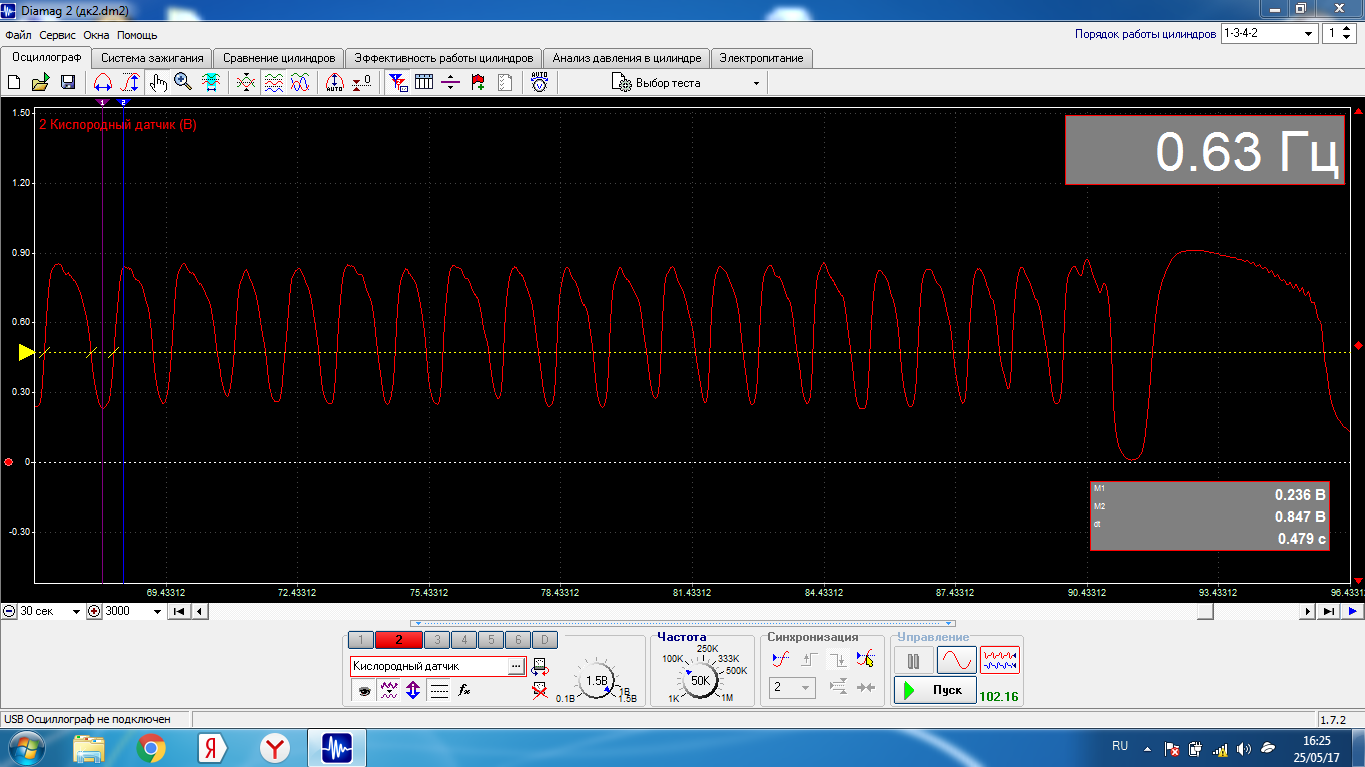Viewport: 1365px width, 767px height.
Task: Click the vertical compress waveform icon
Action: pos(246,83)
